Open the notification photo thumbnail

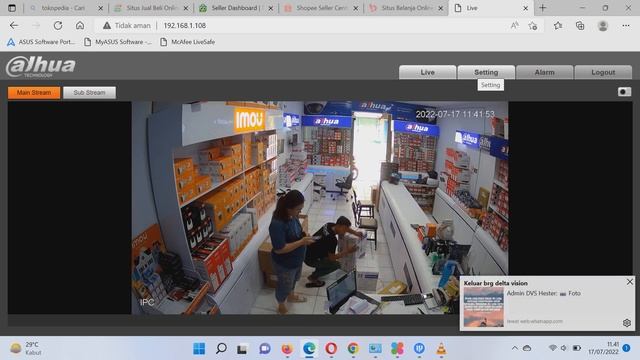[484, 307]
